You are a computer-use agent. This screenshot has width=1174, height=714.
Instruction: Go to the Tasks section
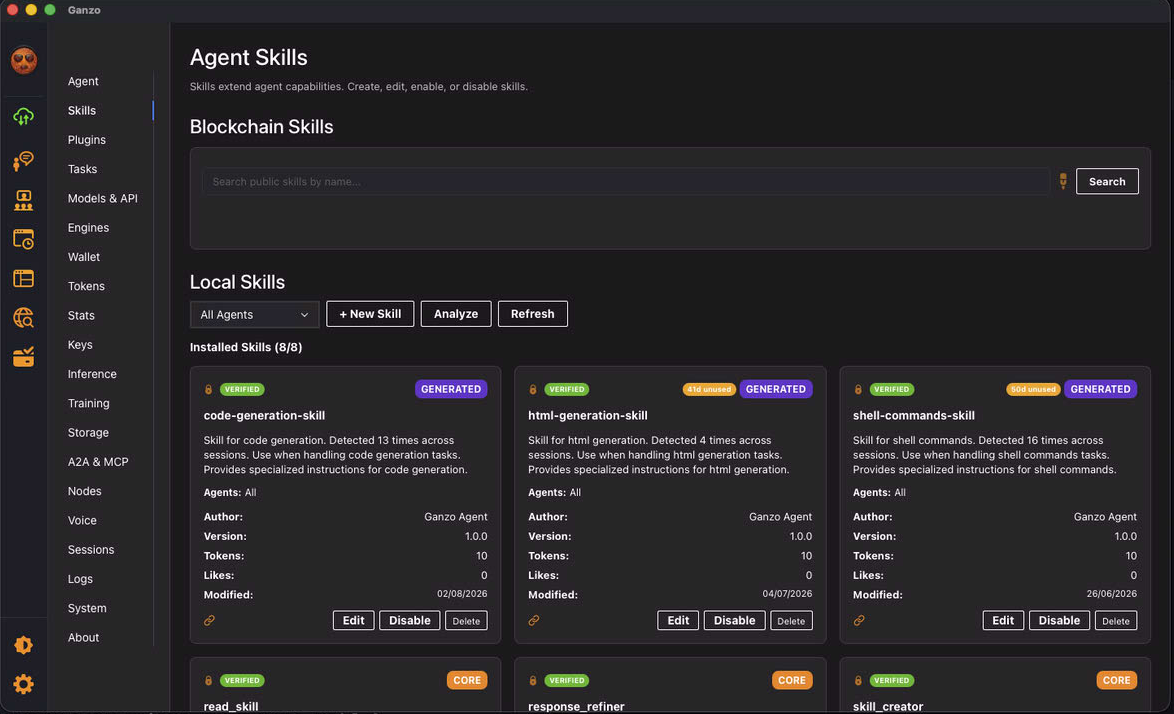[x=82, y=169]
